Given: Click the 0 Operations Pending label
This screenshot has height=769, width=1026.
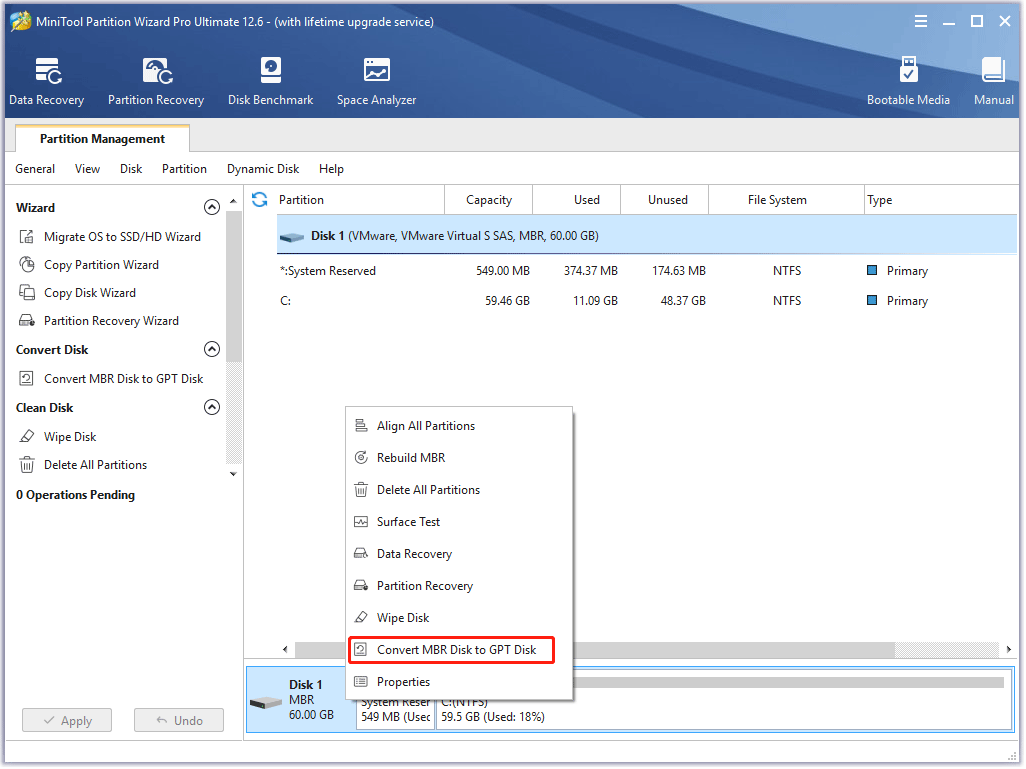Looking at the screenshot, I should point(76,495).
